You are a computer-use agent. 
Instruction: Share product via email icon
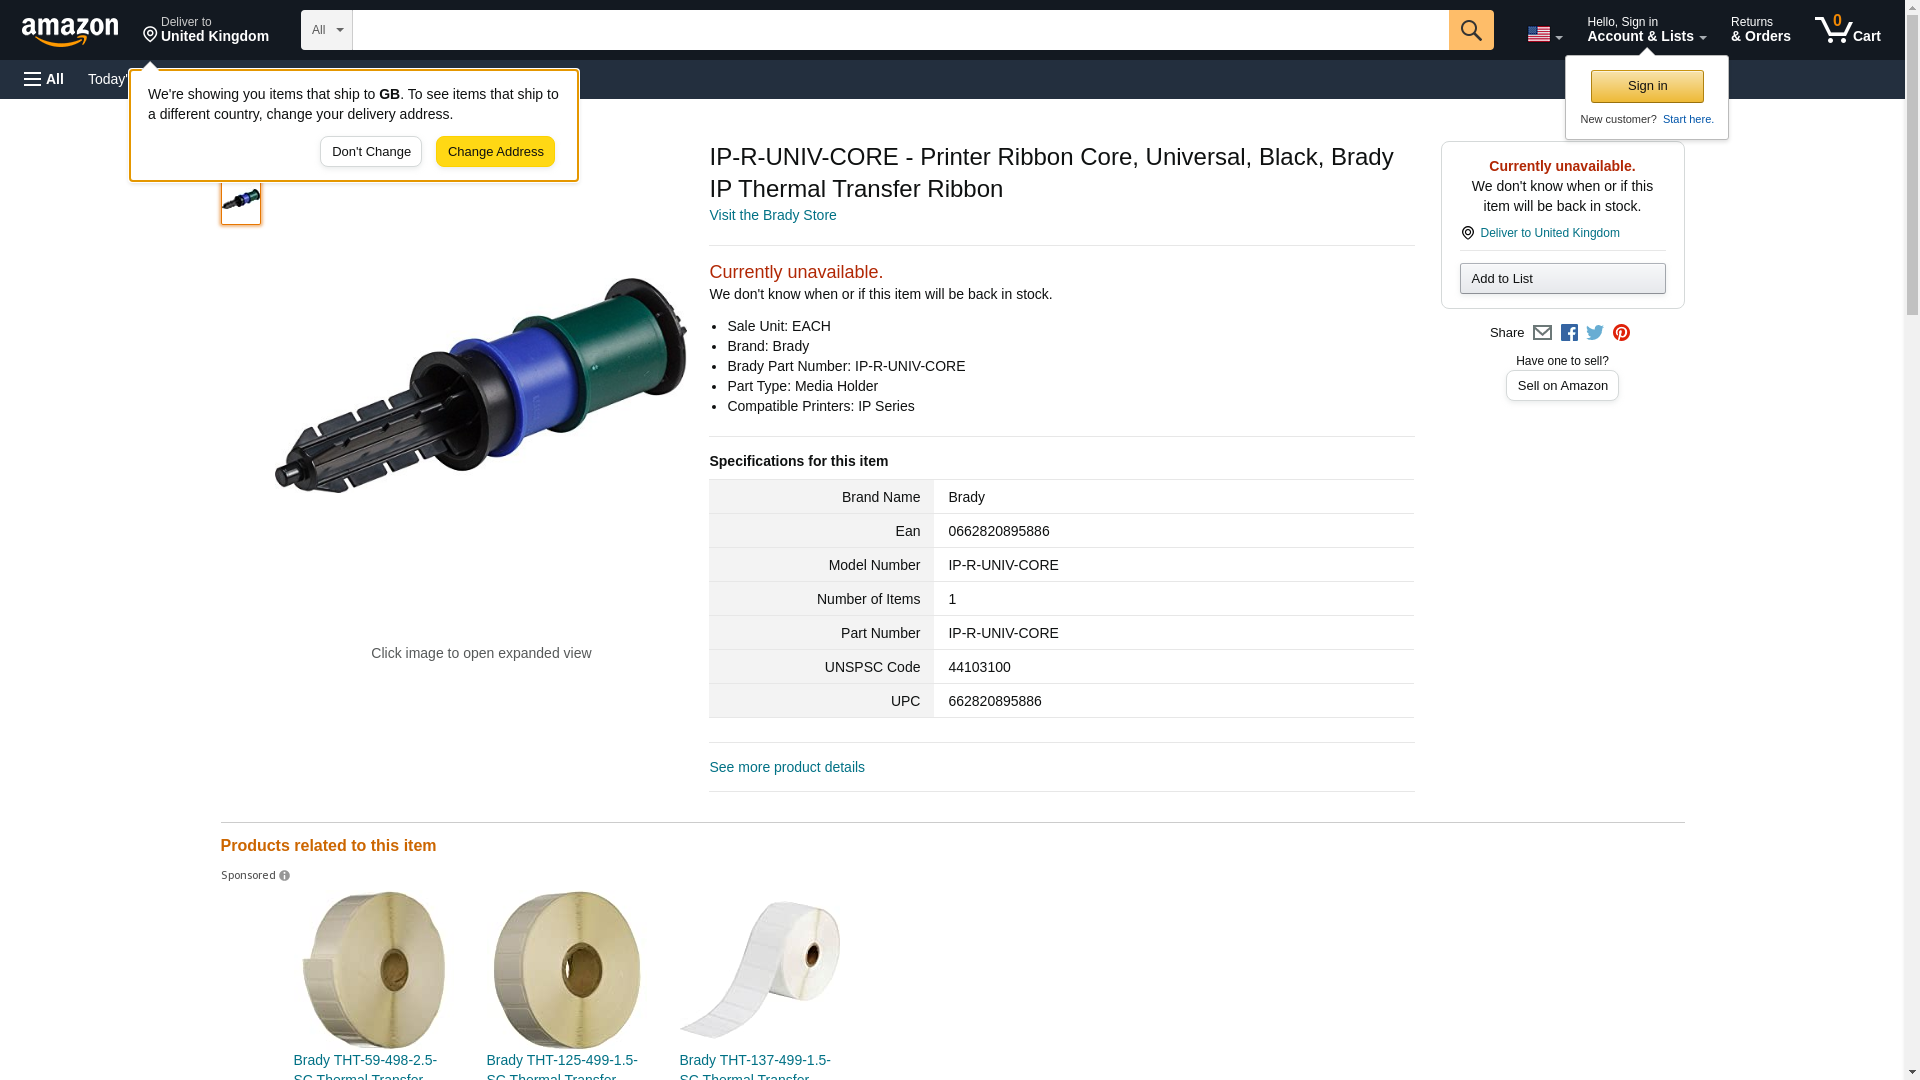(x=1542, y=333)
